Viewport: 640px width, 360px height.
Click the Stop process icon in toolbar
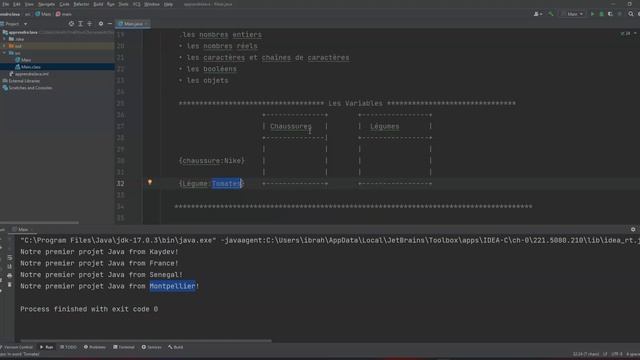[620, 14]
